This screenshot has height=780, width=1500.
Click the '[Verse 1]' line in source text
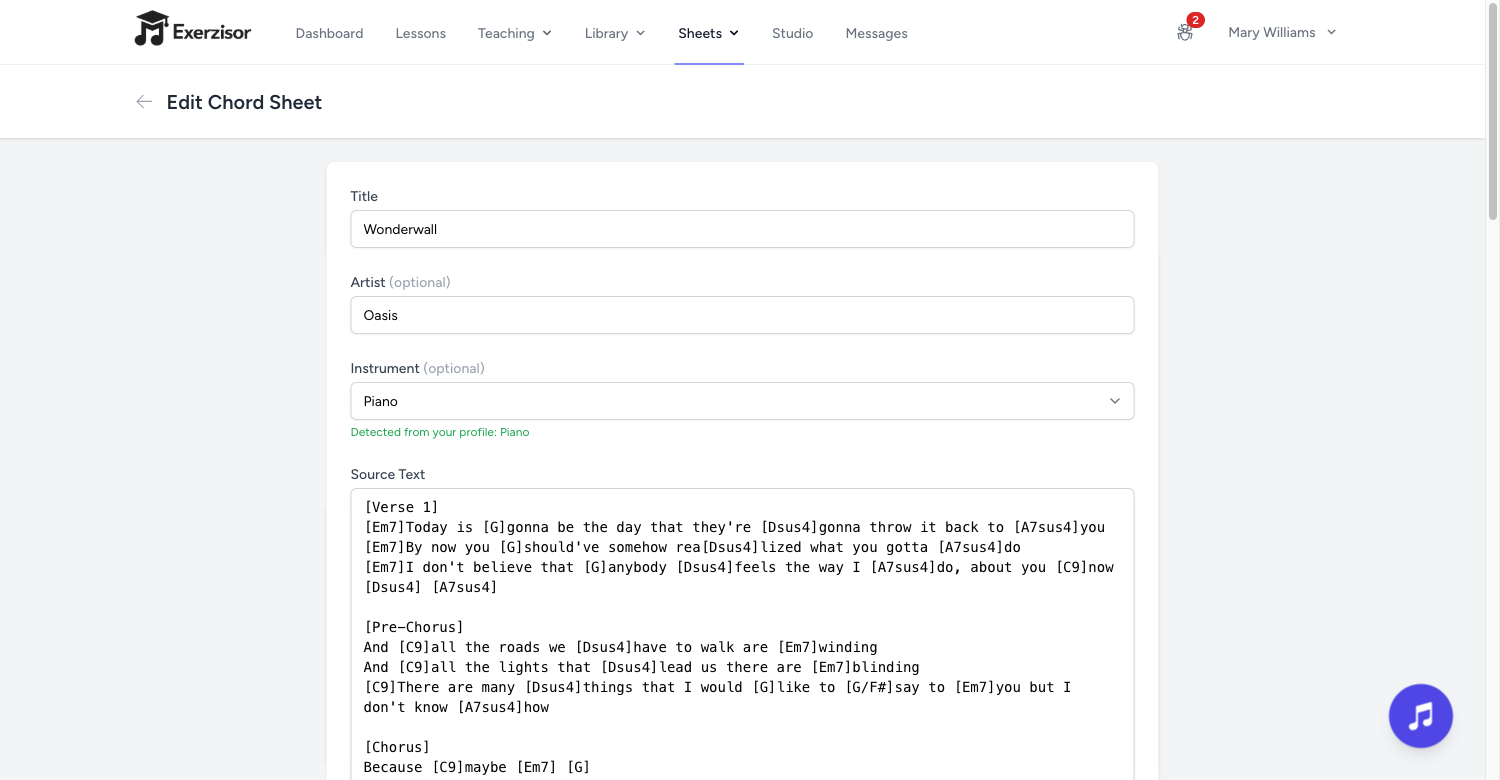[401, 507]
